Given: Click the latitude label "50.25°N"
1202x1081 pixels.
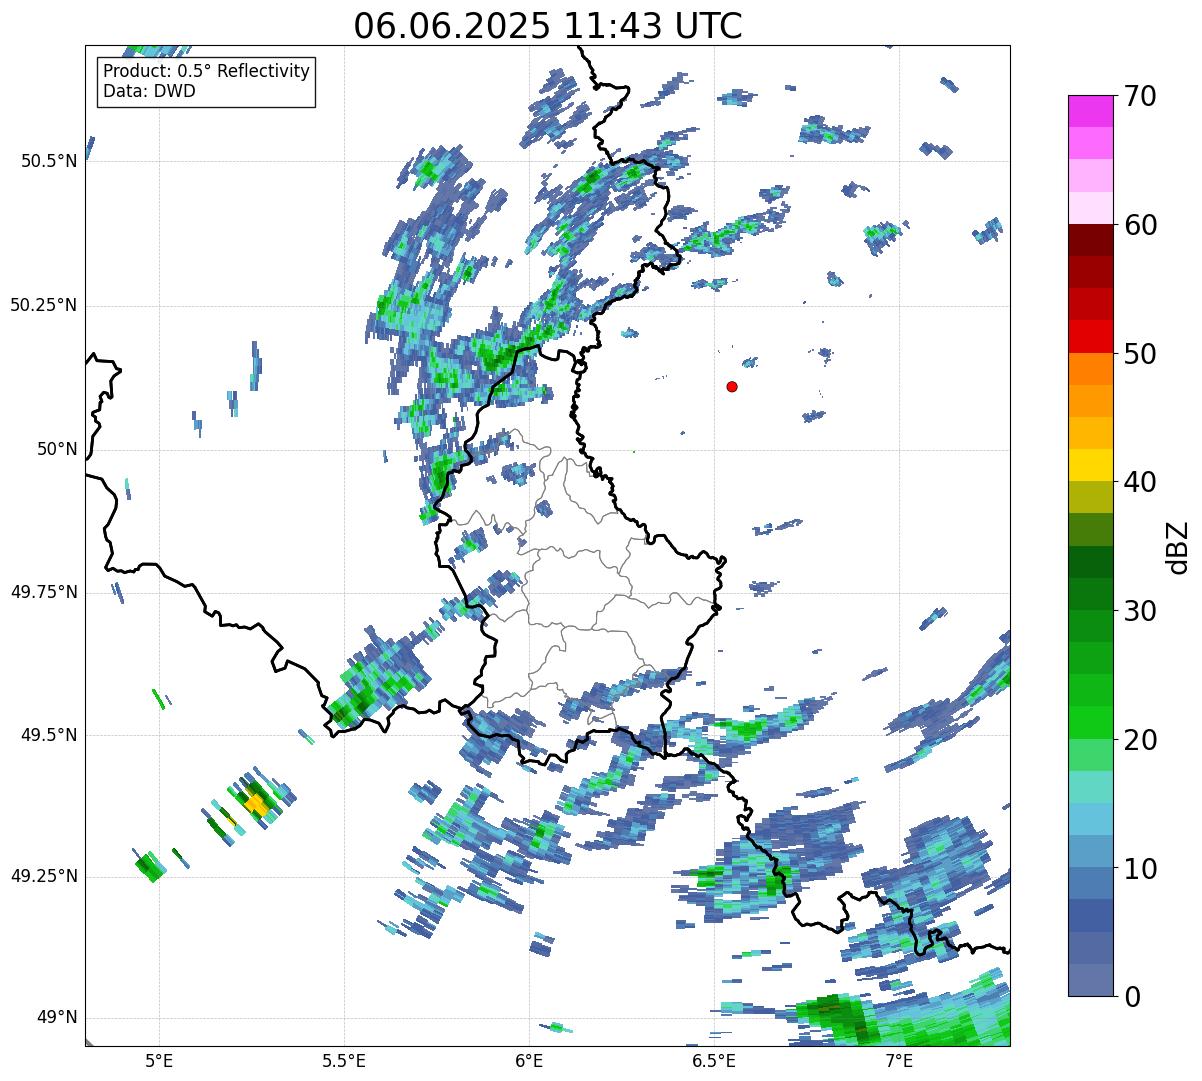Looking at the screenshot, I should (43, 305).
